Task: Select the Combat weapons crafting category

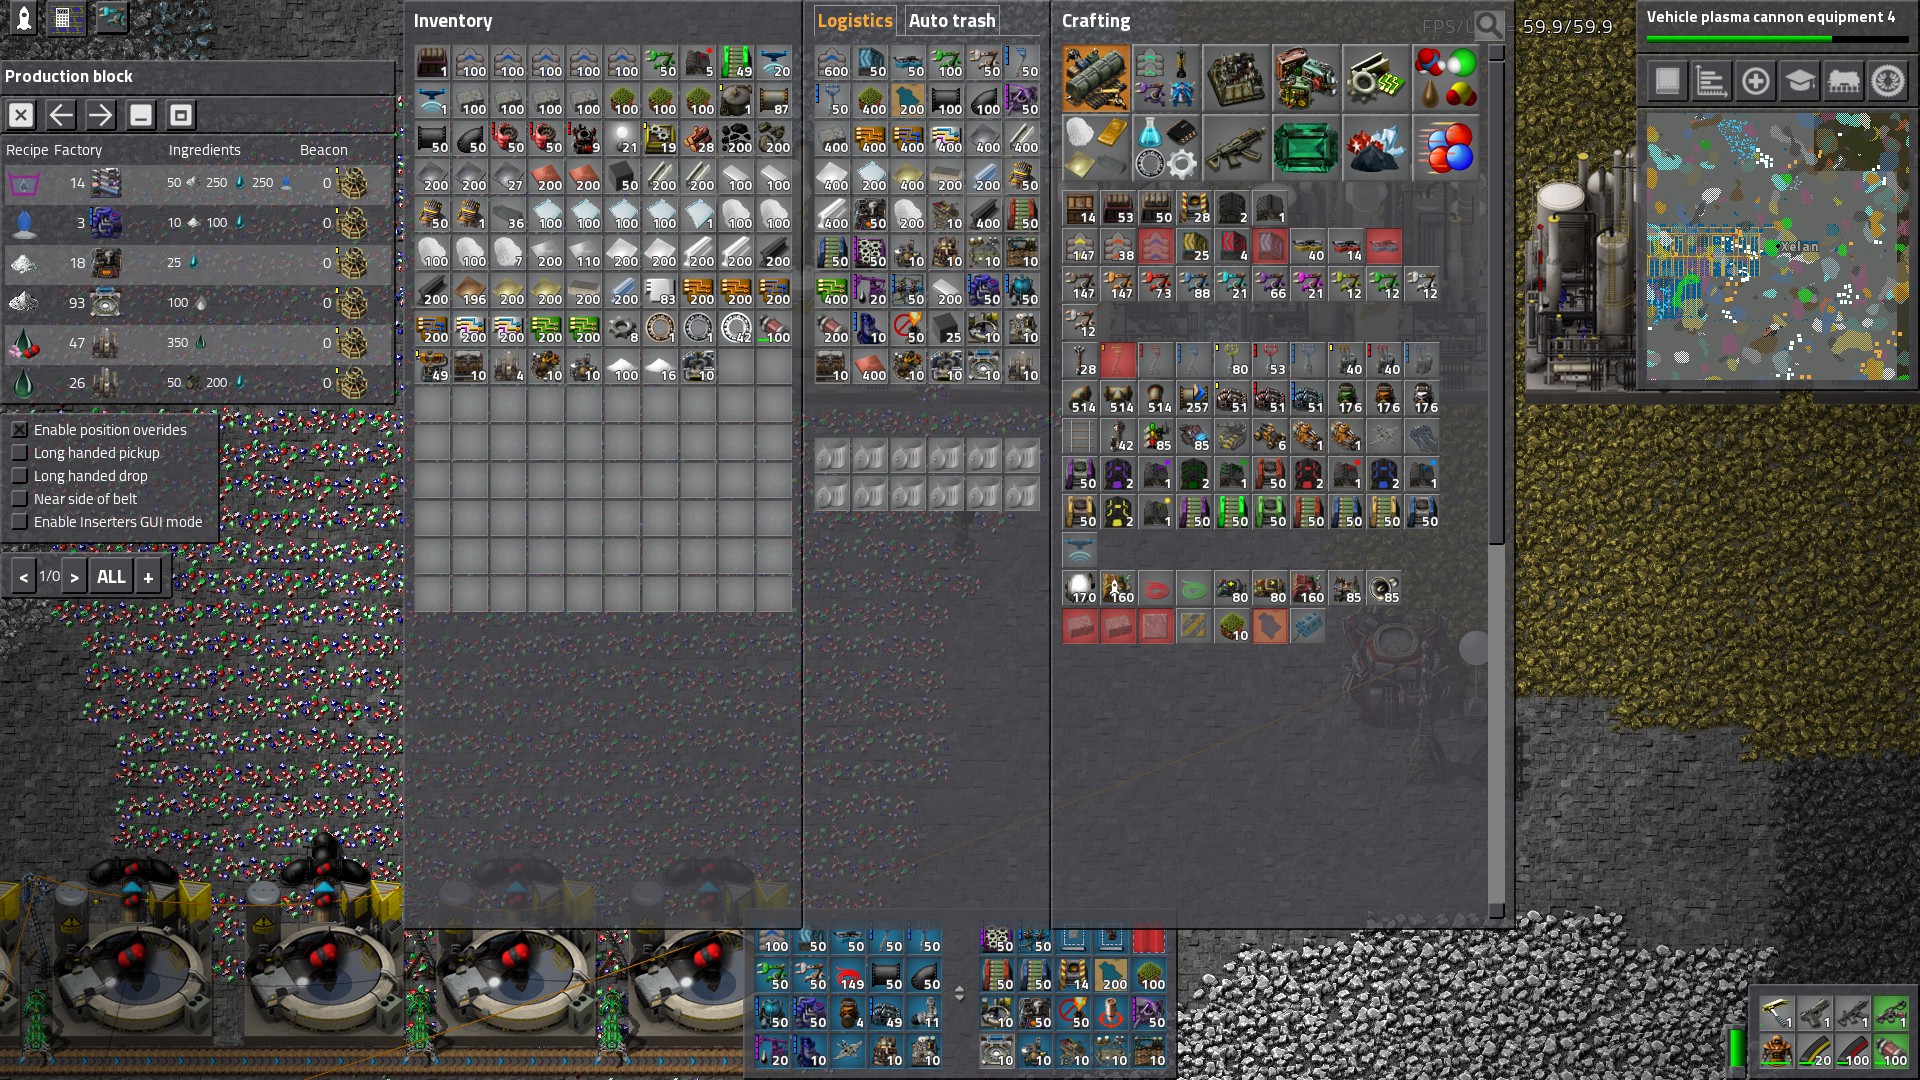Action: tap(1237, 148)
